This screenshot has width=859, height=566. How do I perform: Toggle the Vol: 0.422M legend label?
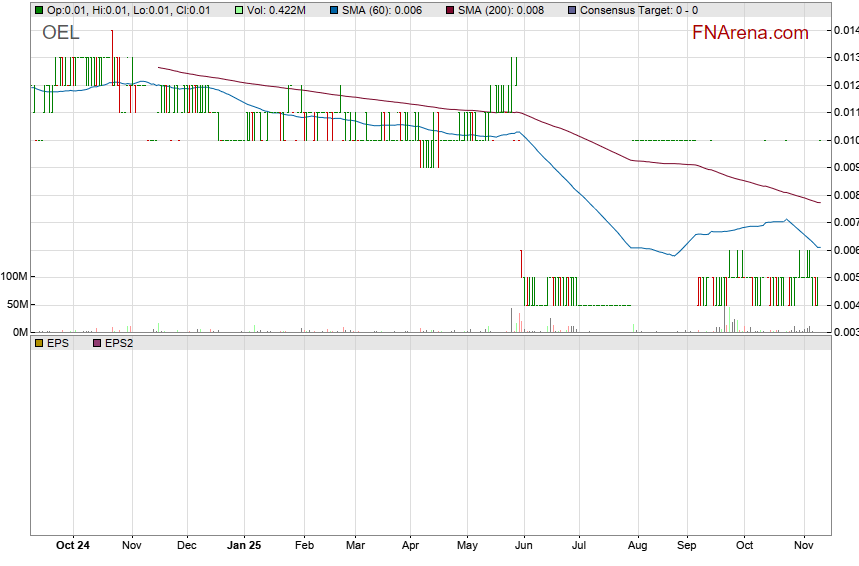279,10
